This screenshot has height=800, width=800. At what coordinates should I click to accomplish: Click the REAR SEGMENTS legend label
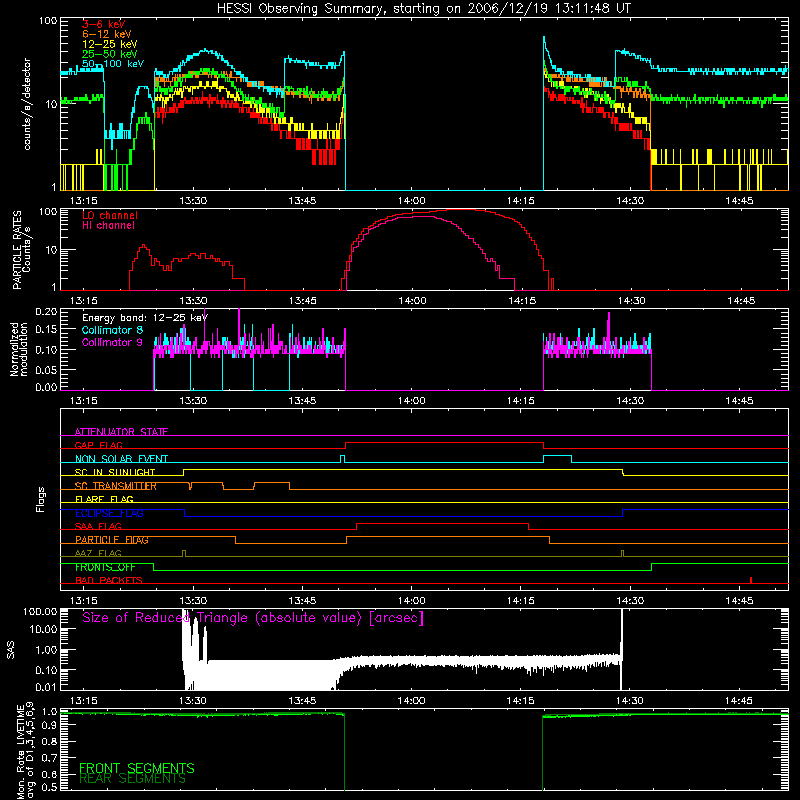point(132,779)
